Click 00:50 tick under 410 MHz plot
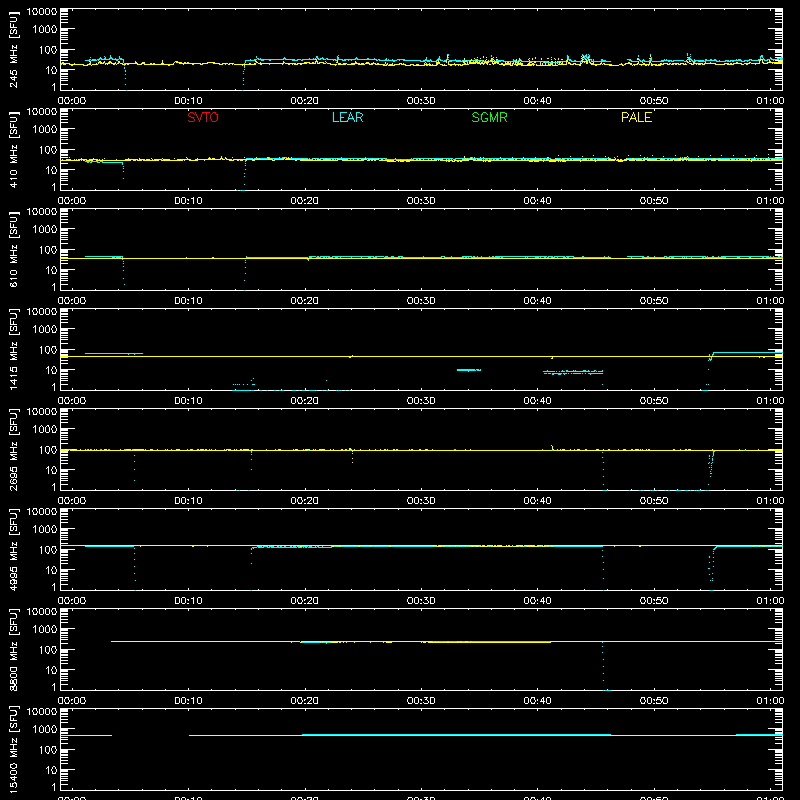 (654, 201)
